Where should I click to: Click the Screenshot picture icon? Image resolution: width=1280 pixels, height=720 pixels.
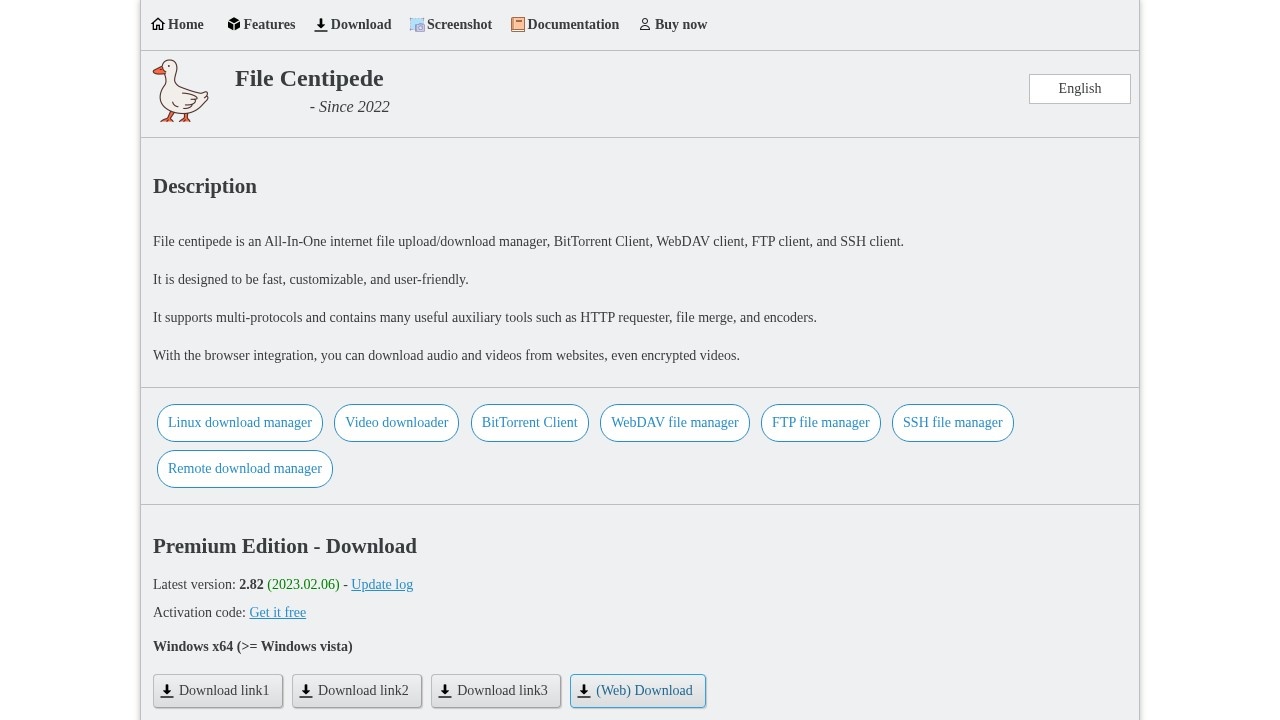click(417, 25)
